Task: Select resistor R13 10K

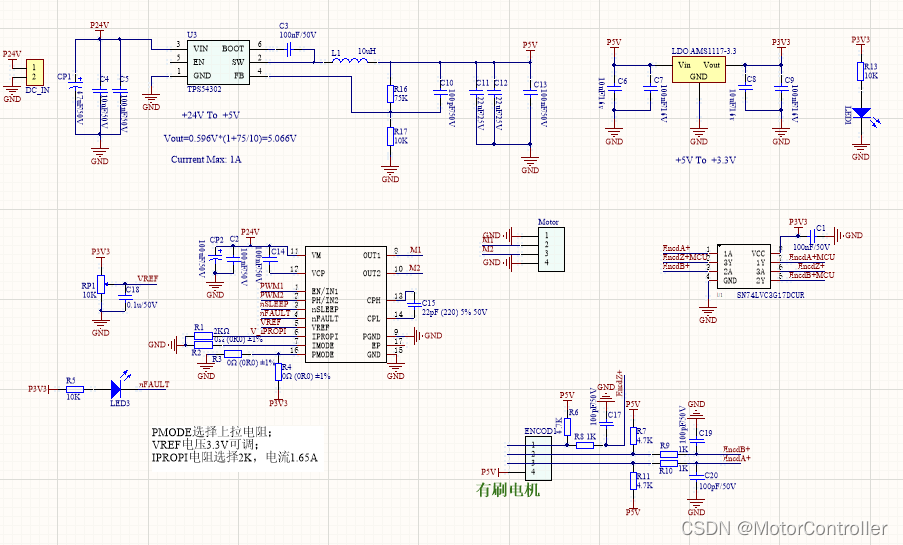Action: pyautogui.click(x=861, y=71)
